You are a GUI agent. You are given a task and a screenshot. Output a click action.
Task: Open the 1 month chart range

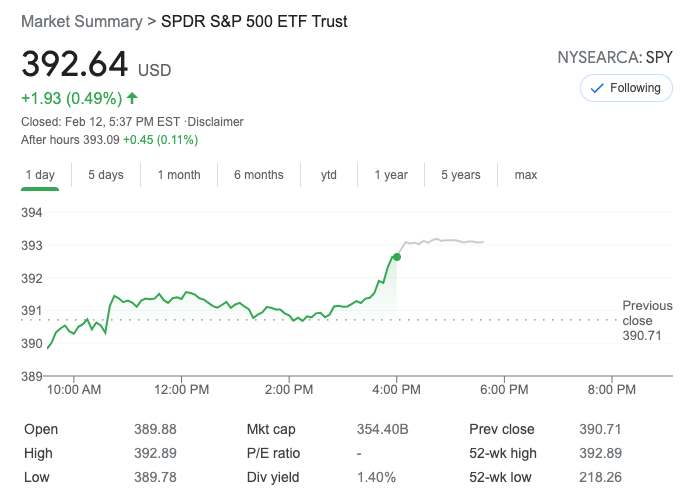tap(179, 175)
